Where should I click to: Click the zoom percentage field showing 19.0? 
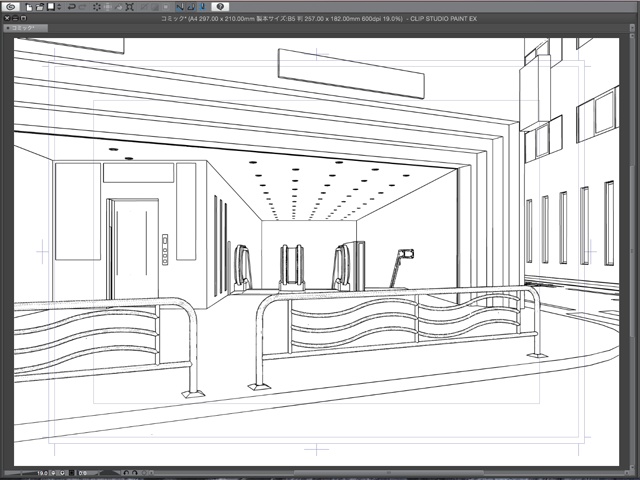tap(44, 472)
